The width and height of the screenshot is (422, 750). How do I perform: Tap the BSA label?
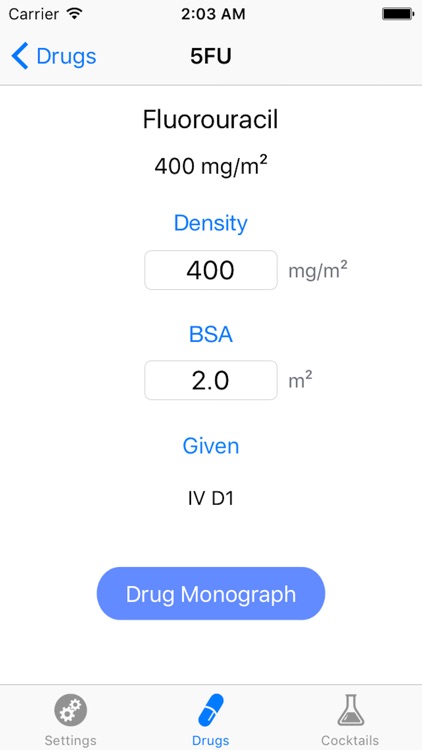211,334
